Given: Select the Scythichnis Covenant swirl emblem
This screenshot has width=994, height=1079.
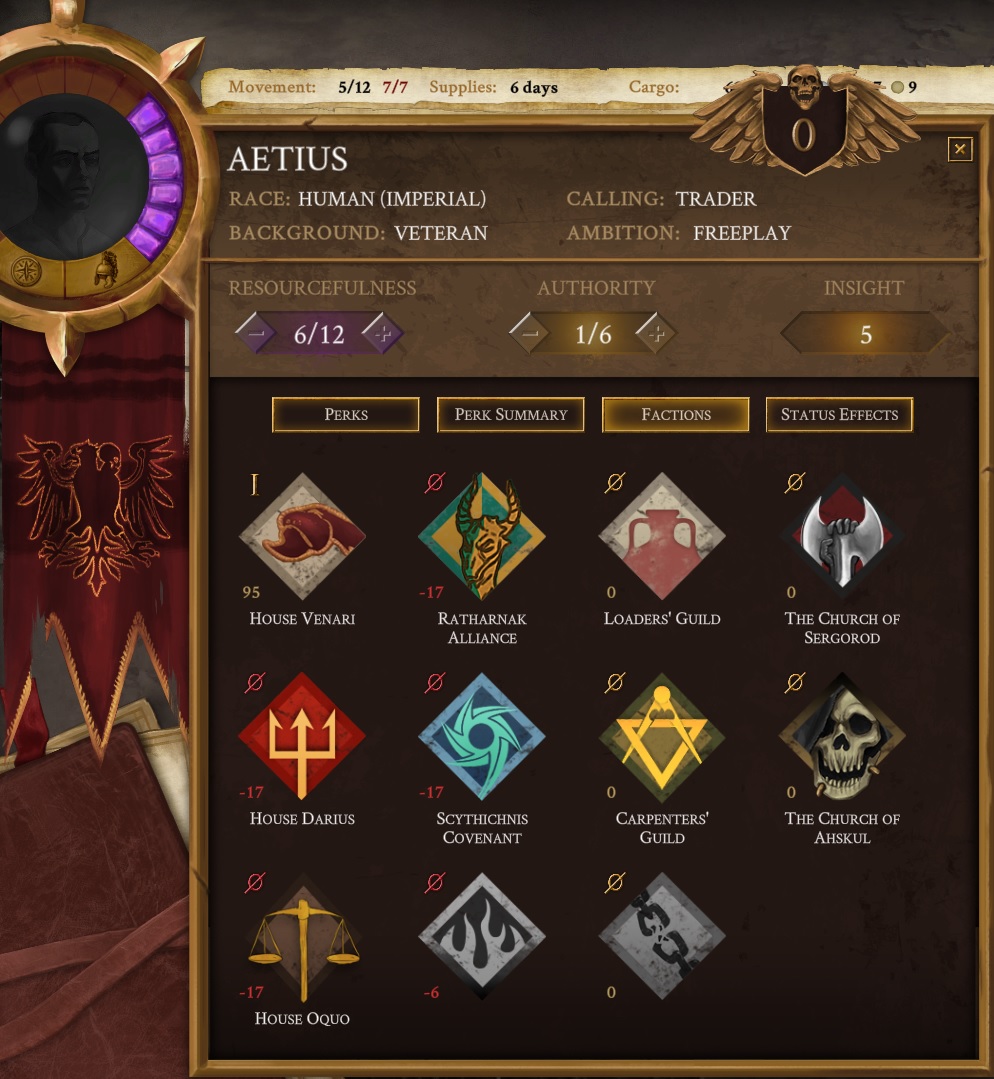Looking at the screenshot, I should [482, 736].
